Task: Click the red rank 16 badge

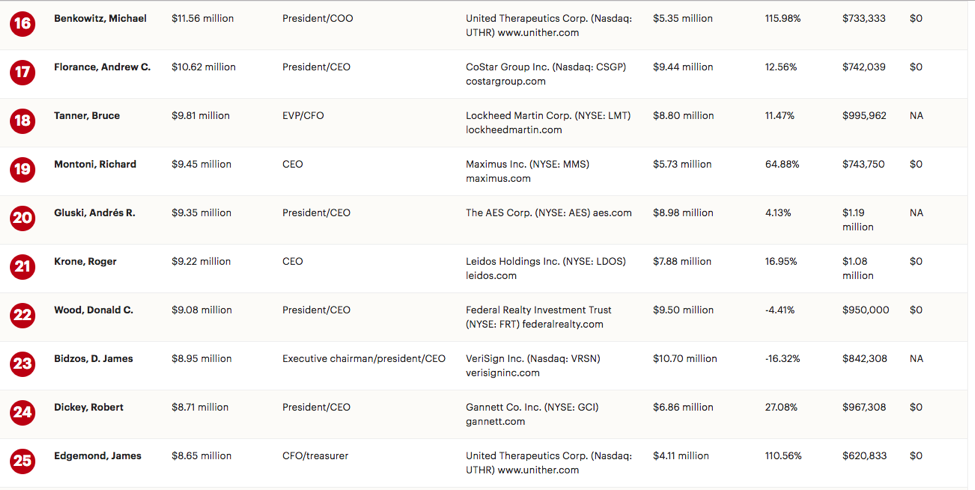Action: click(x=22, y=24)
